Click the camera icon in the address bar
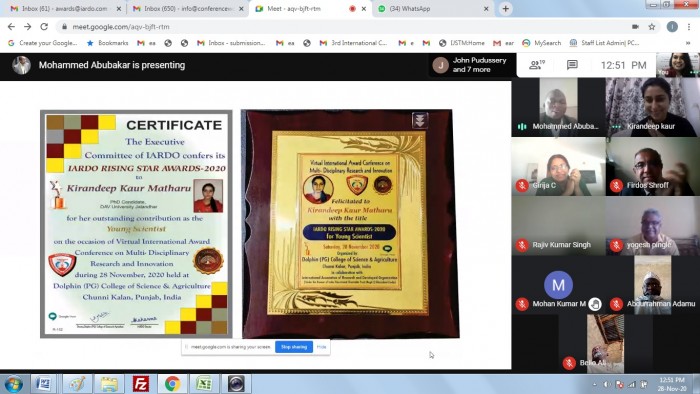700x394 pixels. click(635, 27)
